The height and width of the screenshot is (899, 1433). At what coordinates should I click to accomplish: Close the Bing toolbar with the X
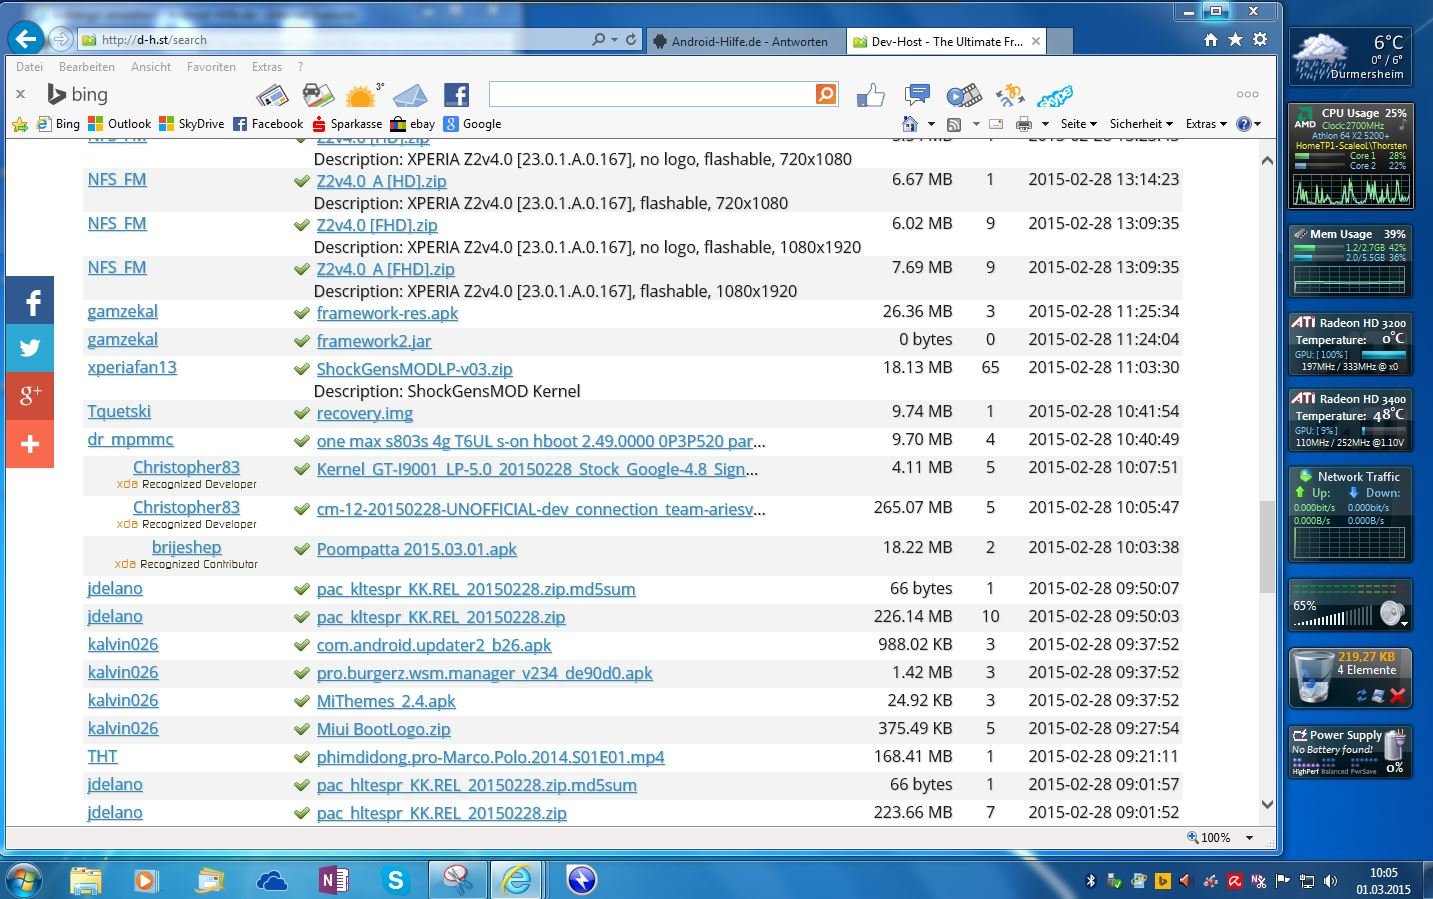(x=20, y=94)
